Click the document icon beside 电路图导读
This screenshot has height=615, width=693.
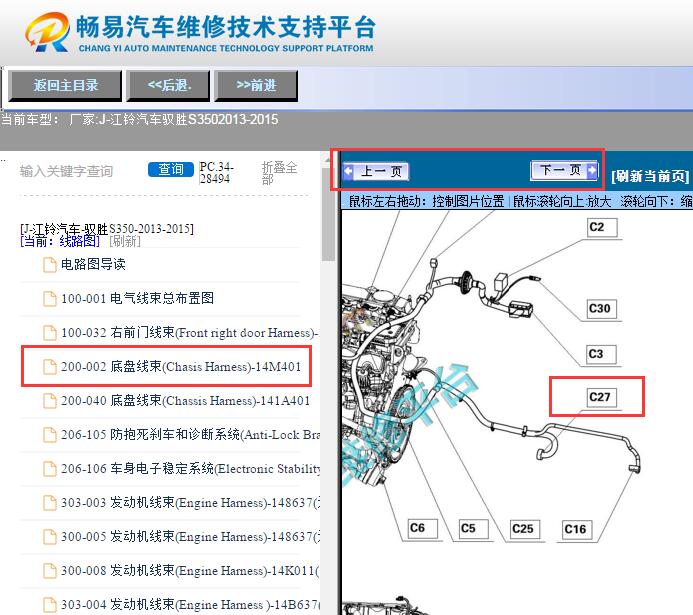tap(50, 265)
